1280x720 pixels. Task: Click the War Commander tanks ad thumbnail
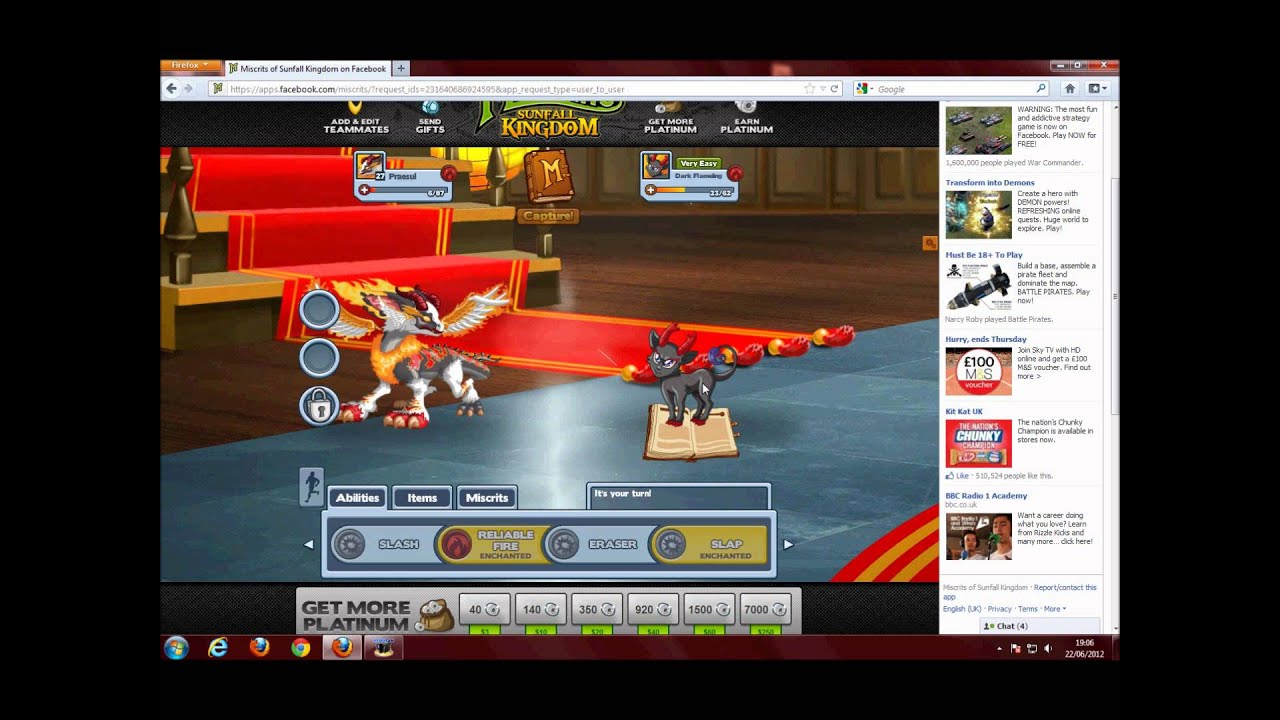point(978,130)
